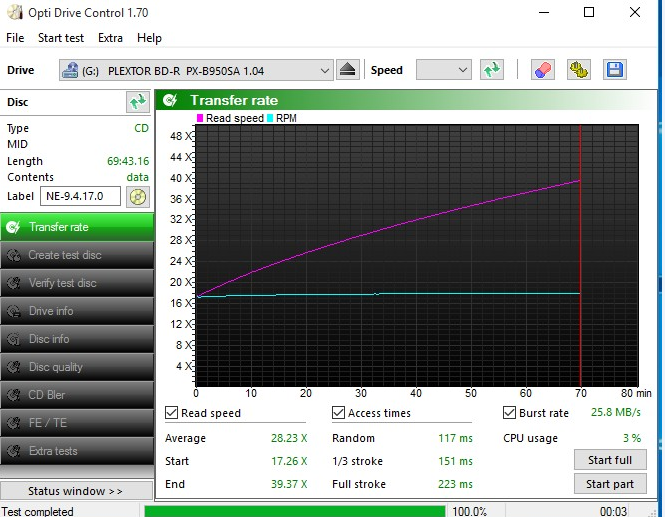The height and width of the screenshot is (517, 665).
Task: Open the CD Bler panel
Action: pyautogui.click(x=77, y=395)
